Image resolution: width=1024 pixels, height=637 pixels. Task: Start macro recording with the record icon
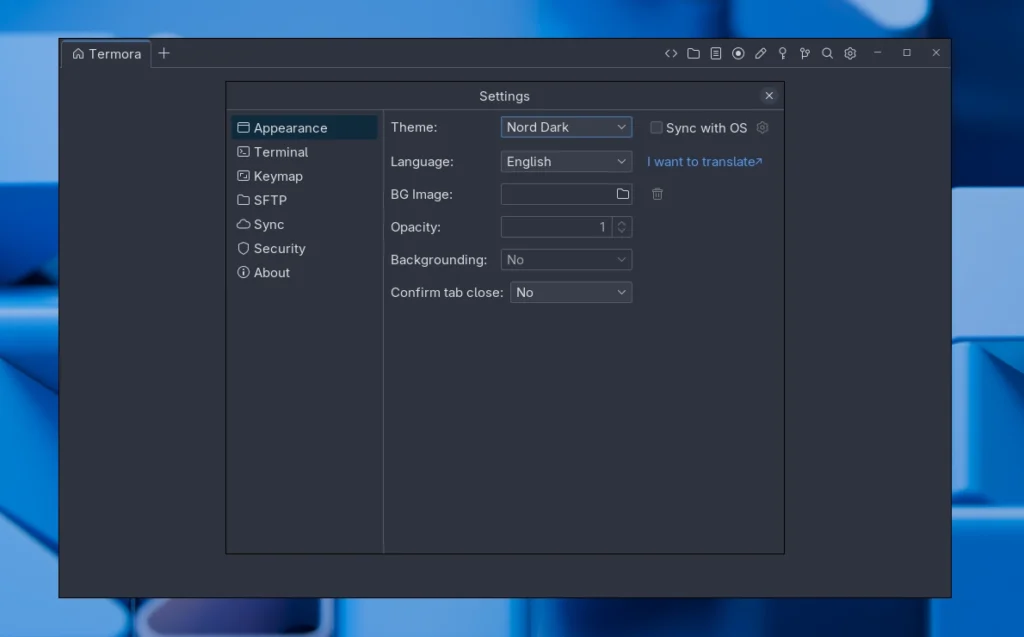coord(738,53)
